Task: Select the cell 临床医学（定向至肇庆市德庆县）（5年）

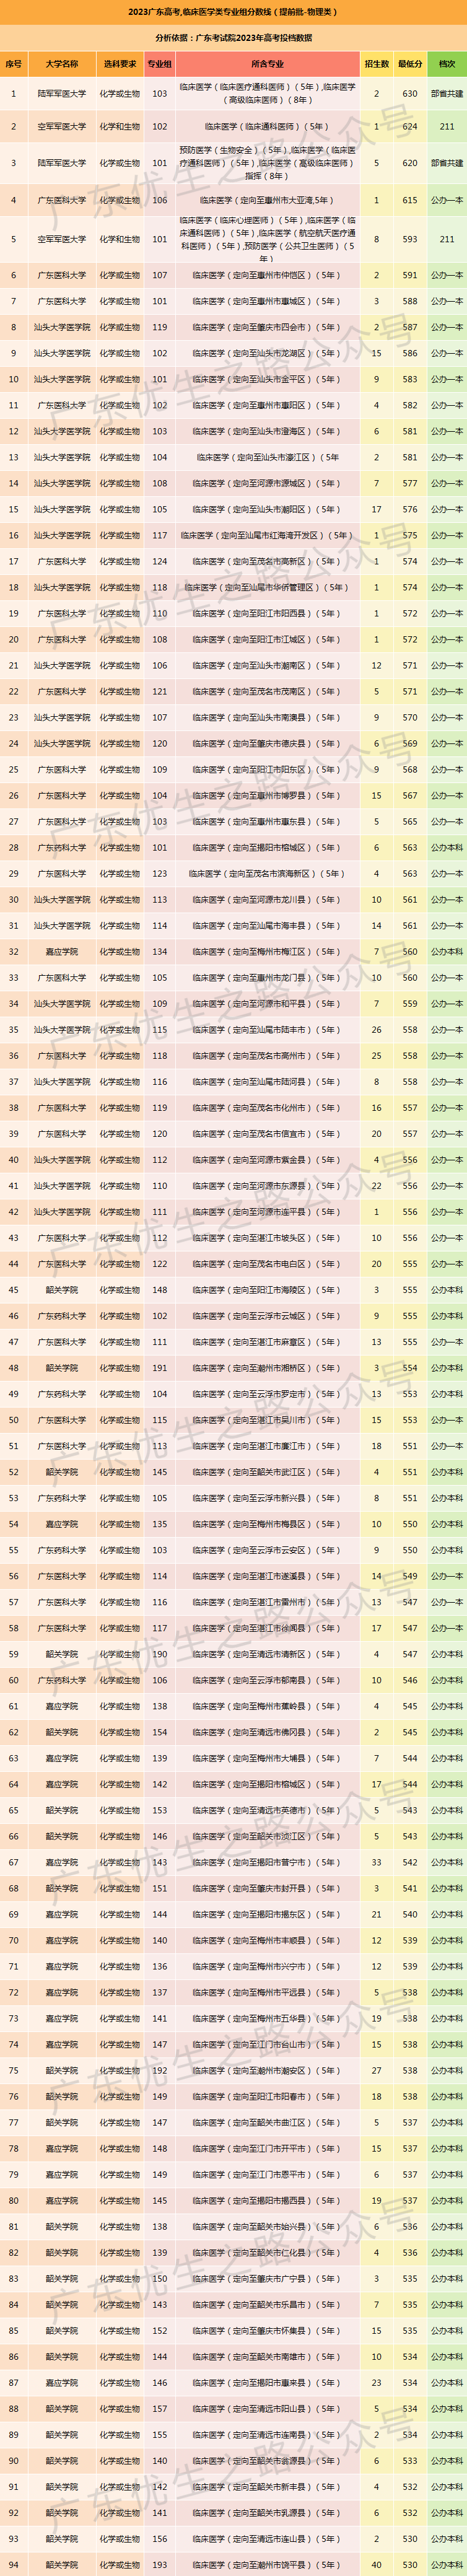Action: pyautogui.click(x=267, y=743)
